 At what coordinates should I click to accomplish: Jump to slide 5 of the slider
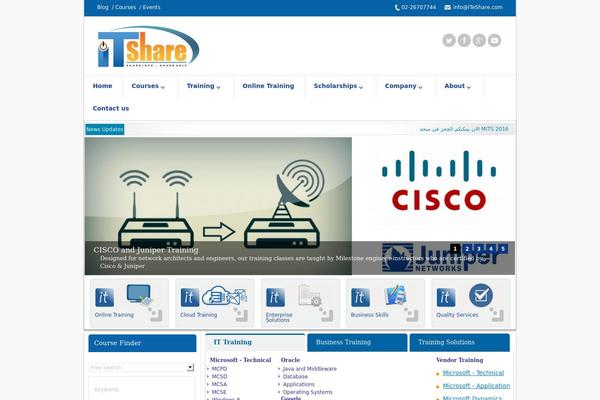coord(503,249)
